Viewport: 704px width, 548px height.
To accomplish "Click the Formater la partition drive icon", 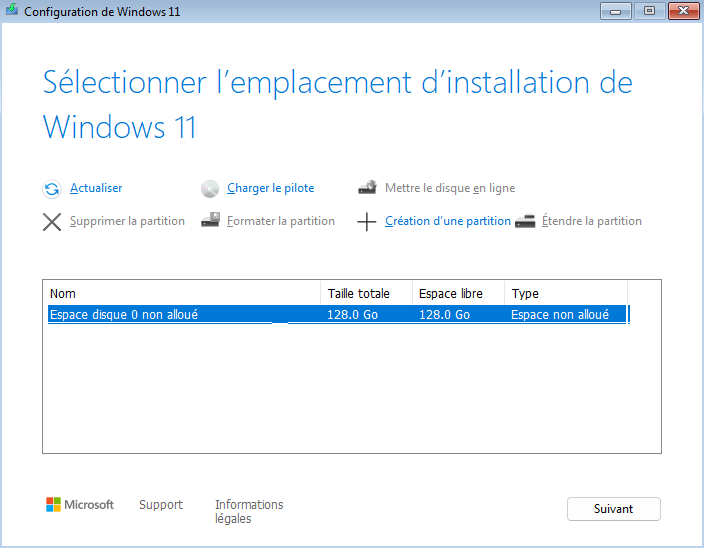I will click(x=209, y=222).
